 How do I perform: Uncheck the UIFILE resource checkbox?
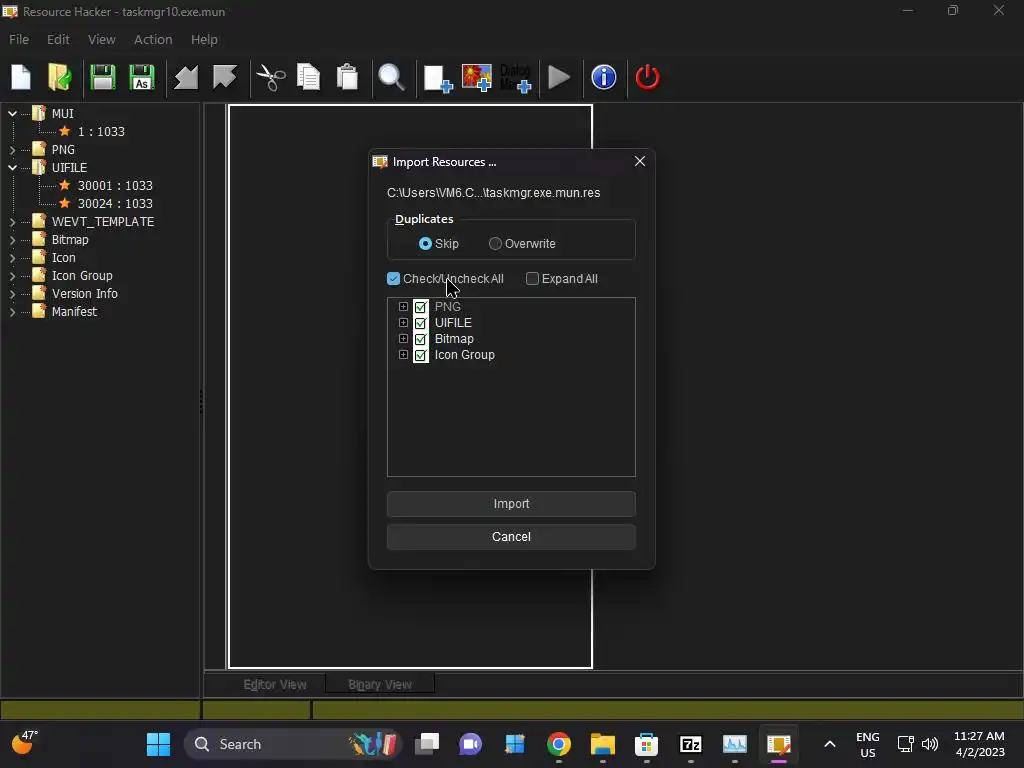point(421,323)
